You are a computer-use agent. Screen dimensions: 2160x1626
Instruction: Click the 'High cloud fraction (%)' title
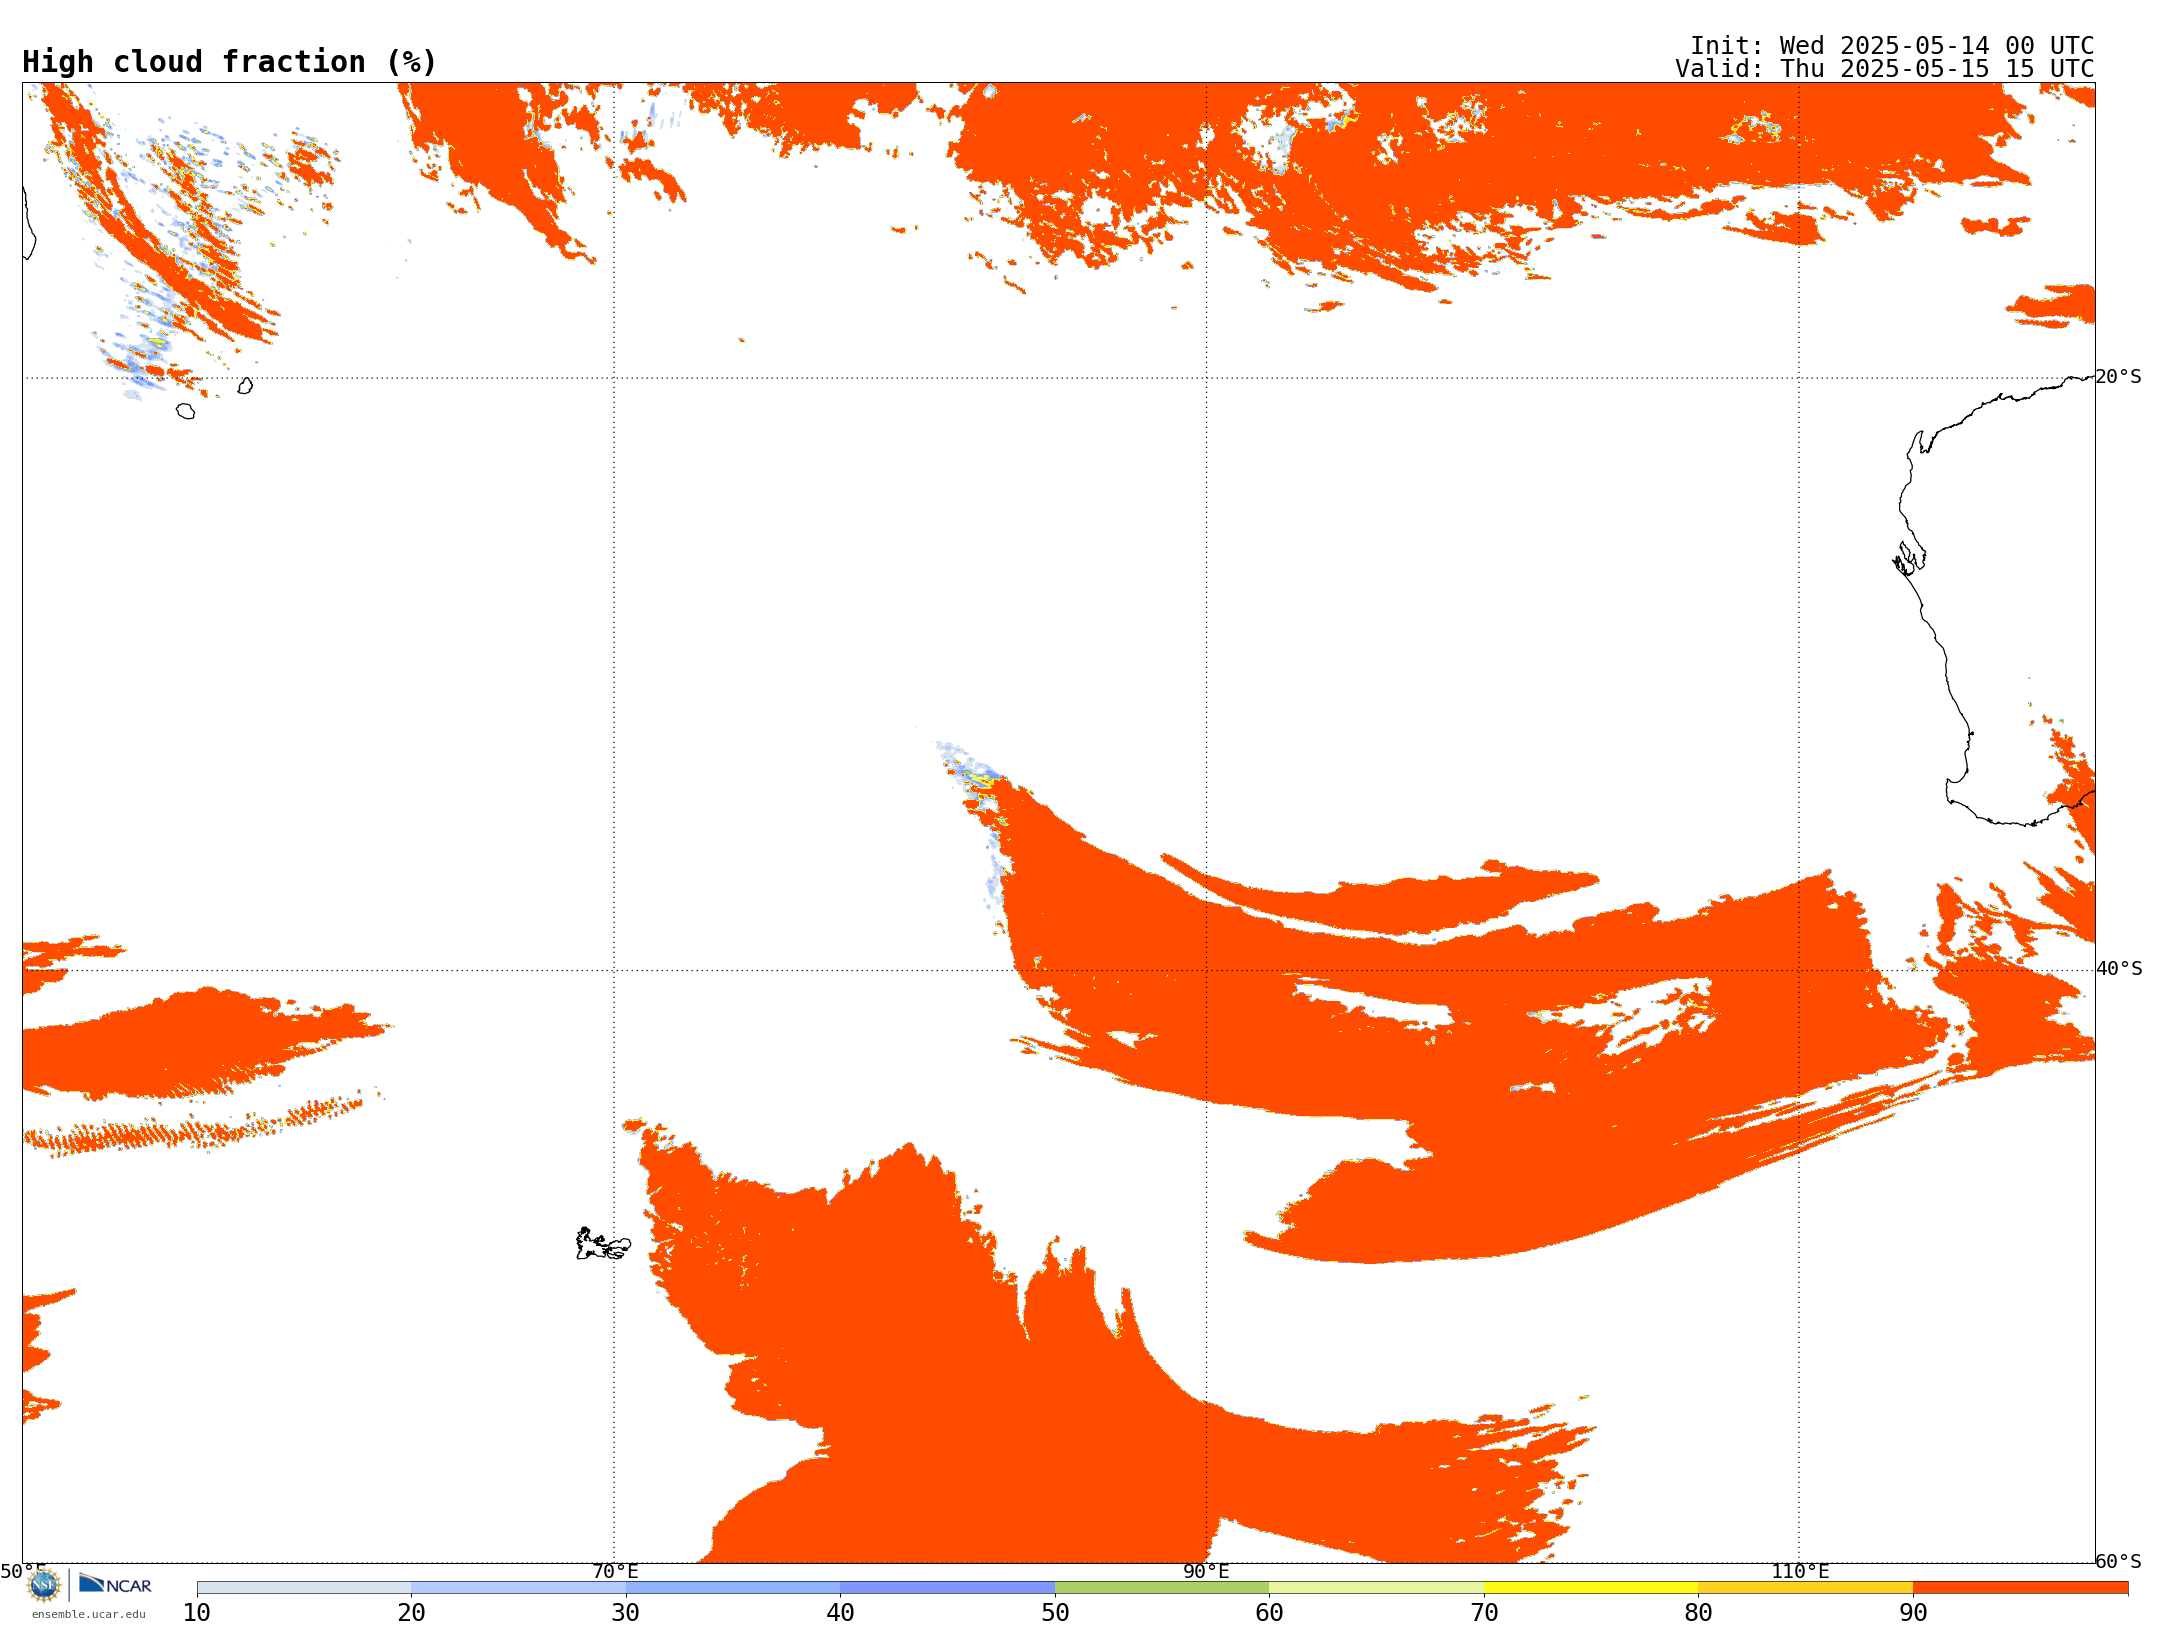230,62
